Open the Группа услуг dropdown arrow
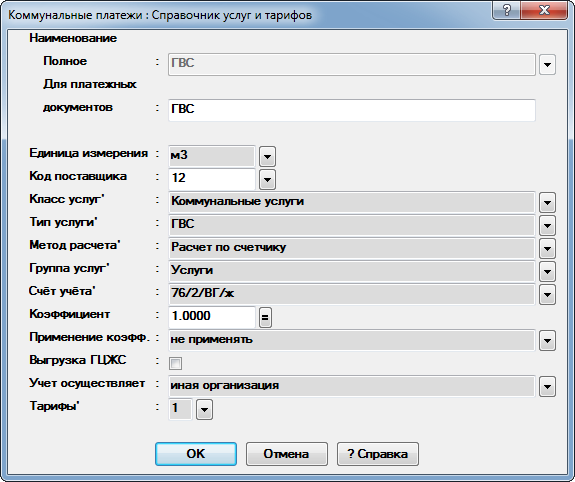This screenshot has width=575, height=482. pos(547,272)
